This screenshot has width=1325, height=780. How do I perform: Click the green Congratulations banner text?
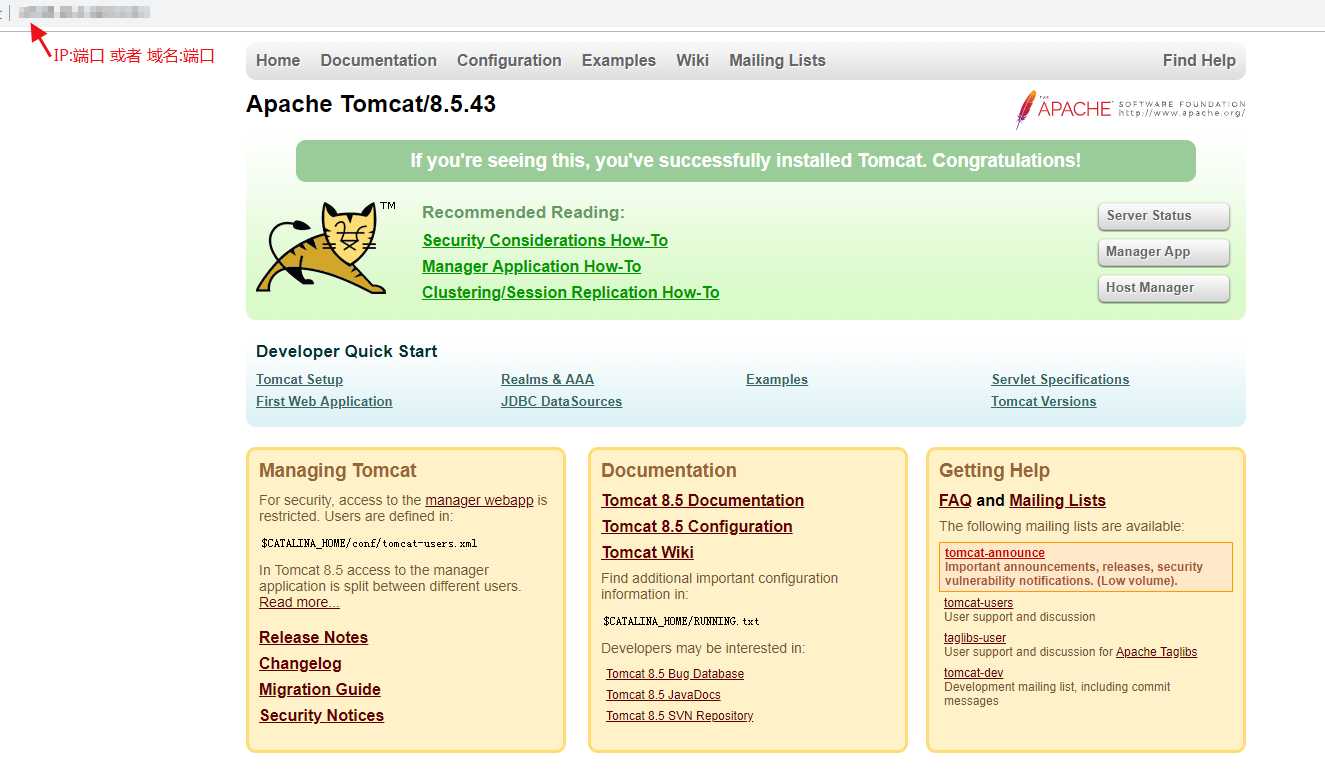(x=745, y=161)
